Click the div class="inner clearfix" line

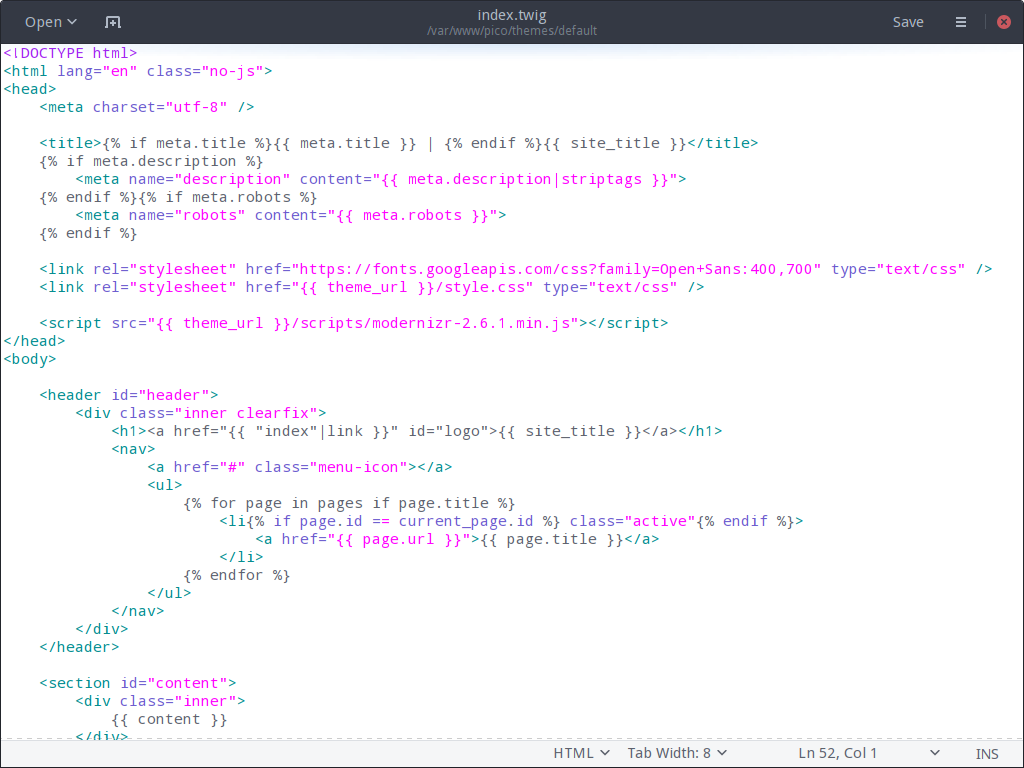pos(200,413)
